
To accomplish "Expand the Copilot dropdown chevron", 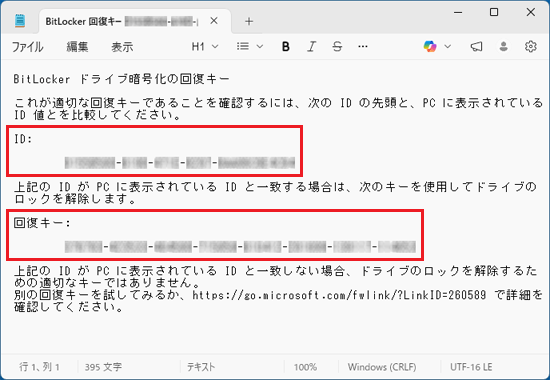I will point(448,46).
